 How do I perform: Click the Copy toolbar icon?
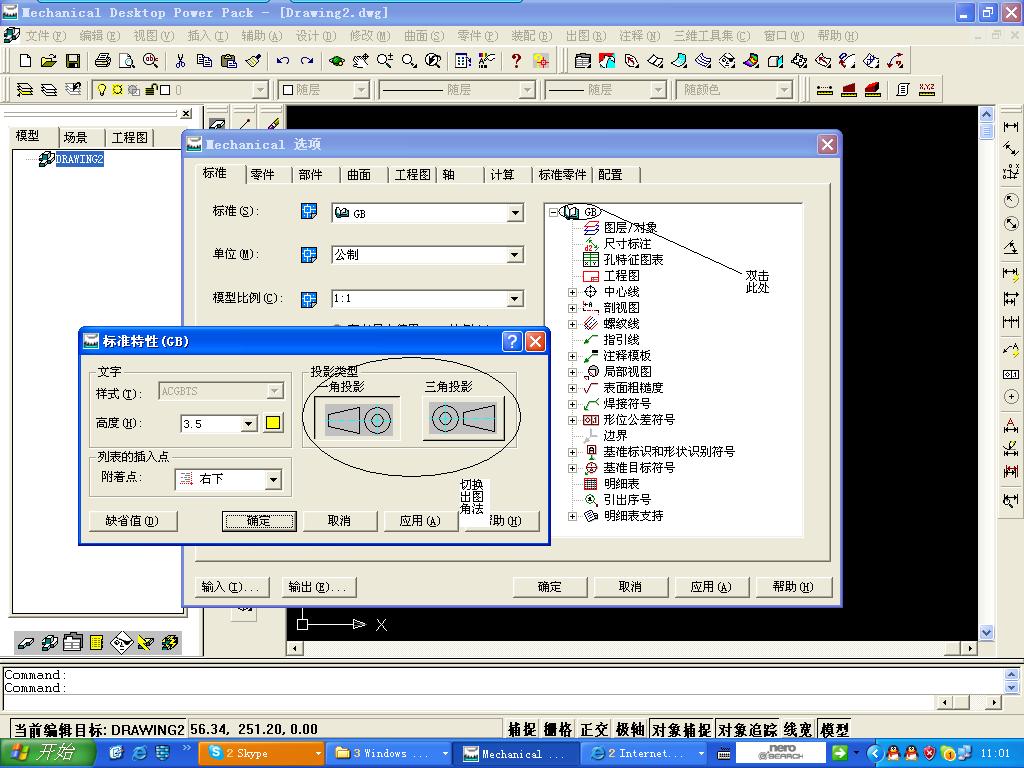pos(204,61)
